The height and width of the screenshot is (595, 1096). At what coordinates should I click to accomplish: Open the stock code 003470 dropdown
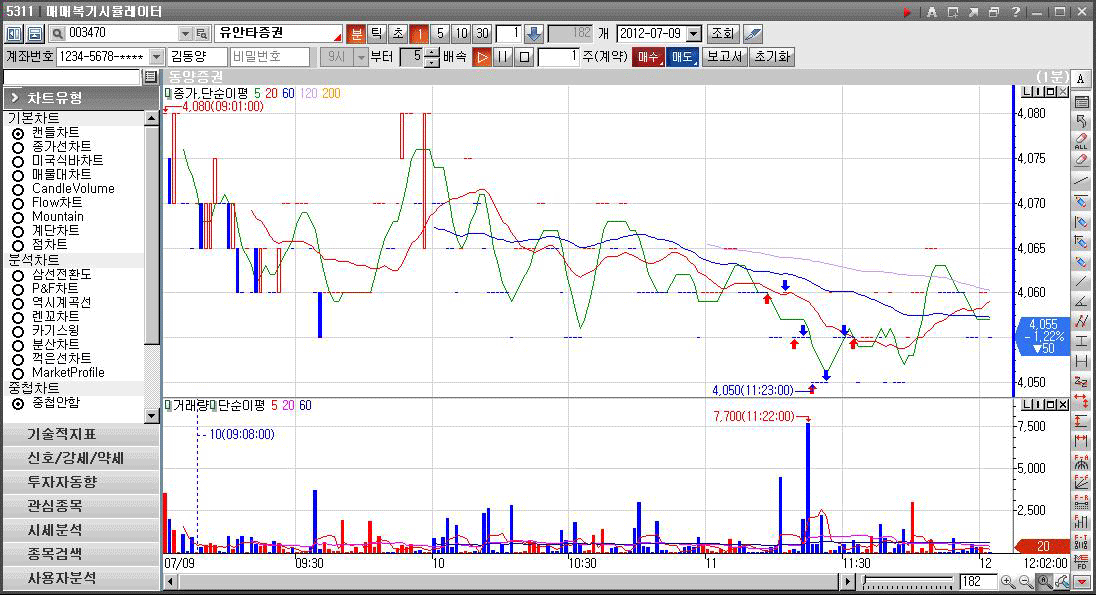[185, 34]
